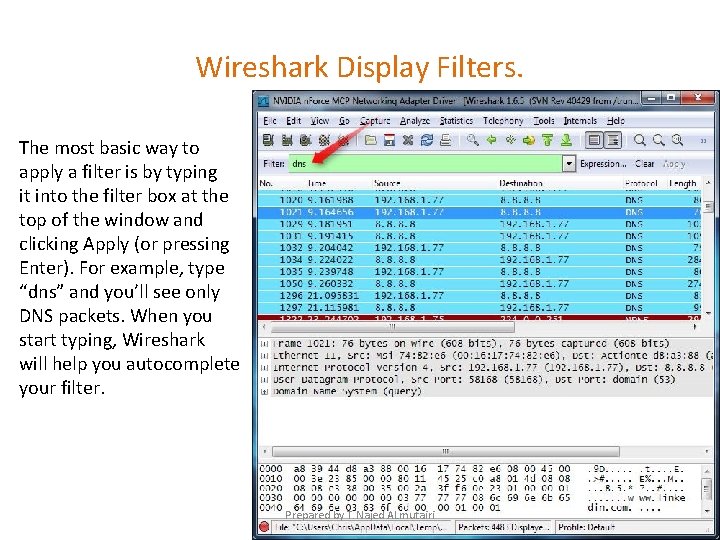Zoom out of packet text
The width and height of the screenshot is (720, 540).
tap(658, 140)
